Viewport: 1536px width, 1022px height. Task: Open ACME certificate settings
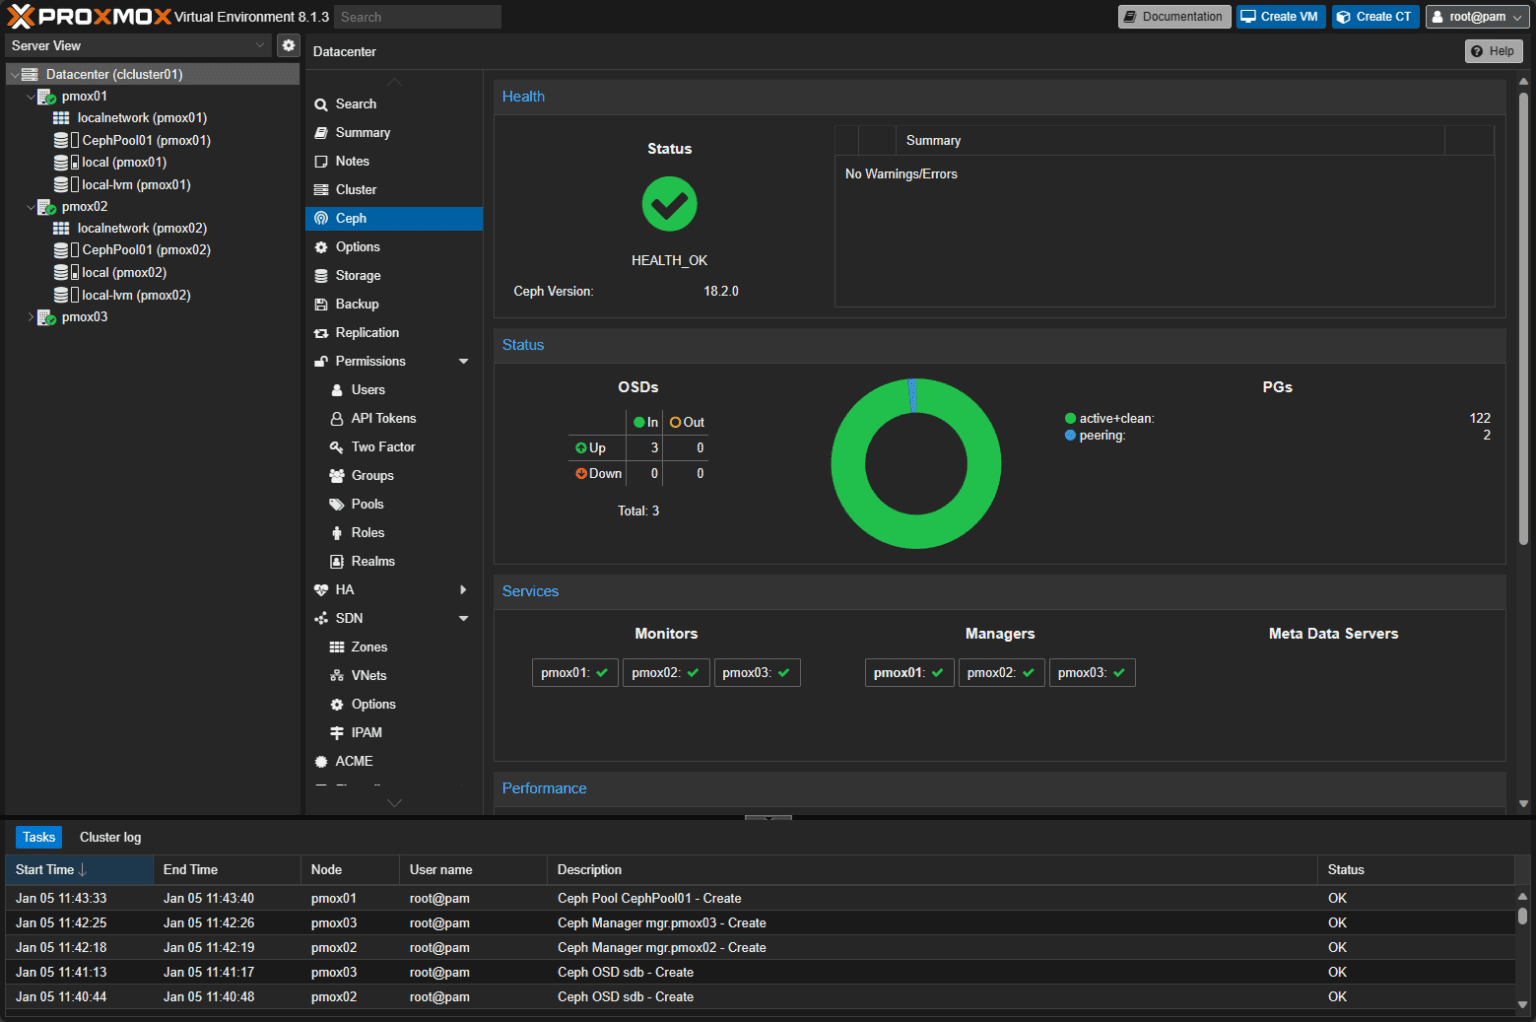(x=353, y=761)
